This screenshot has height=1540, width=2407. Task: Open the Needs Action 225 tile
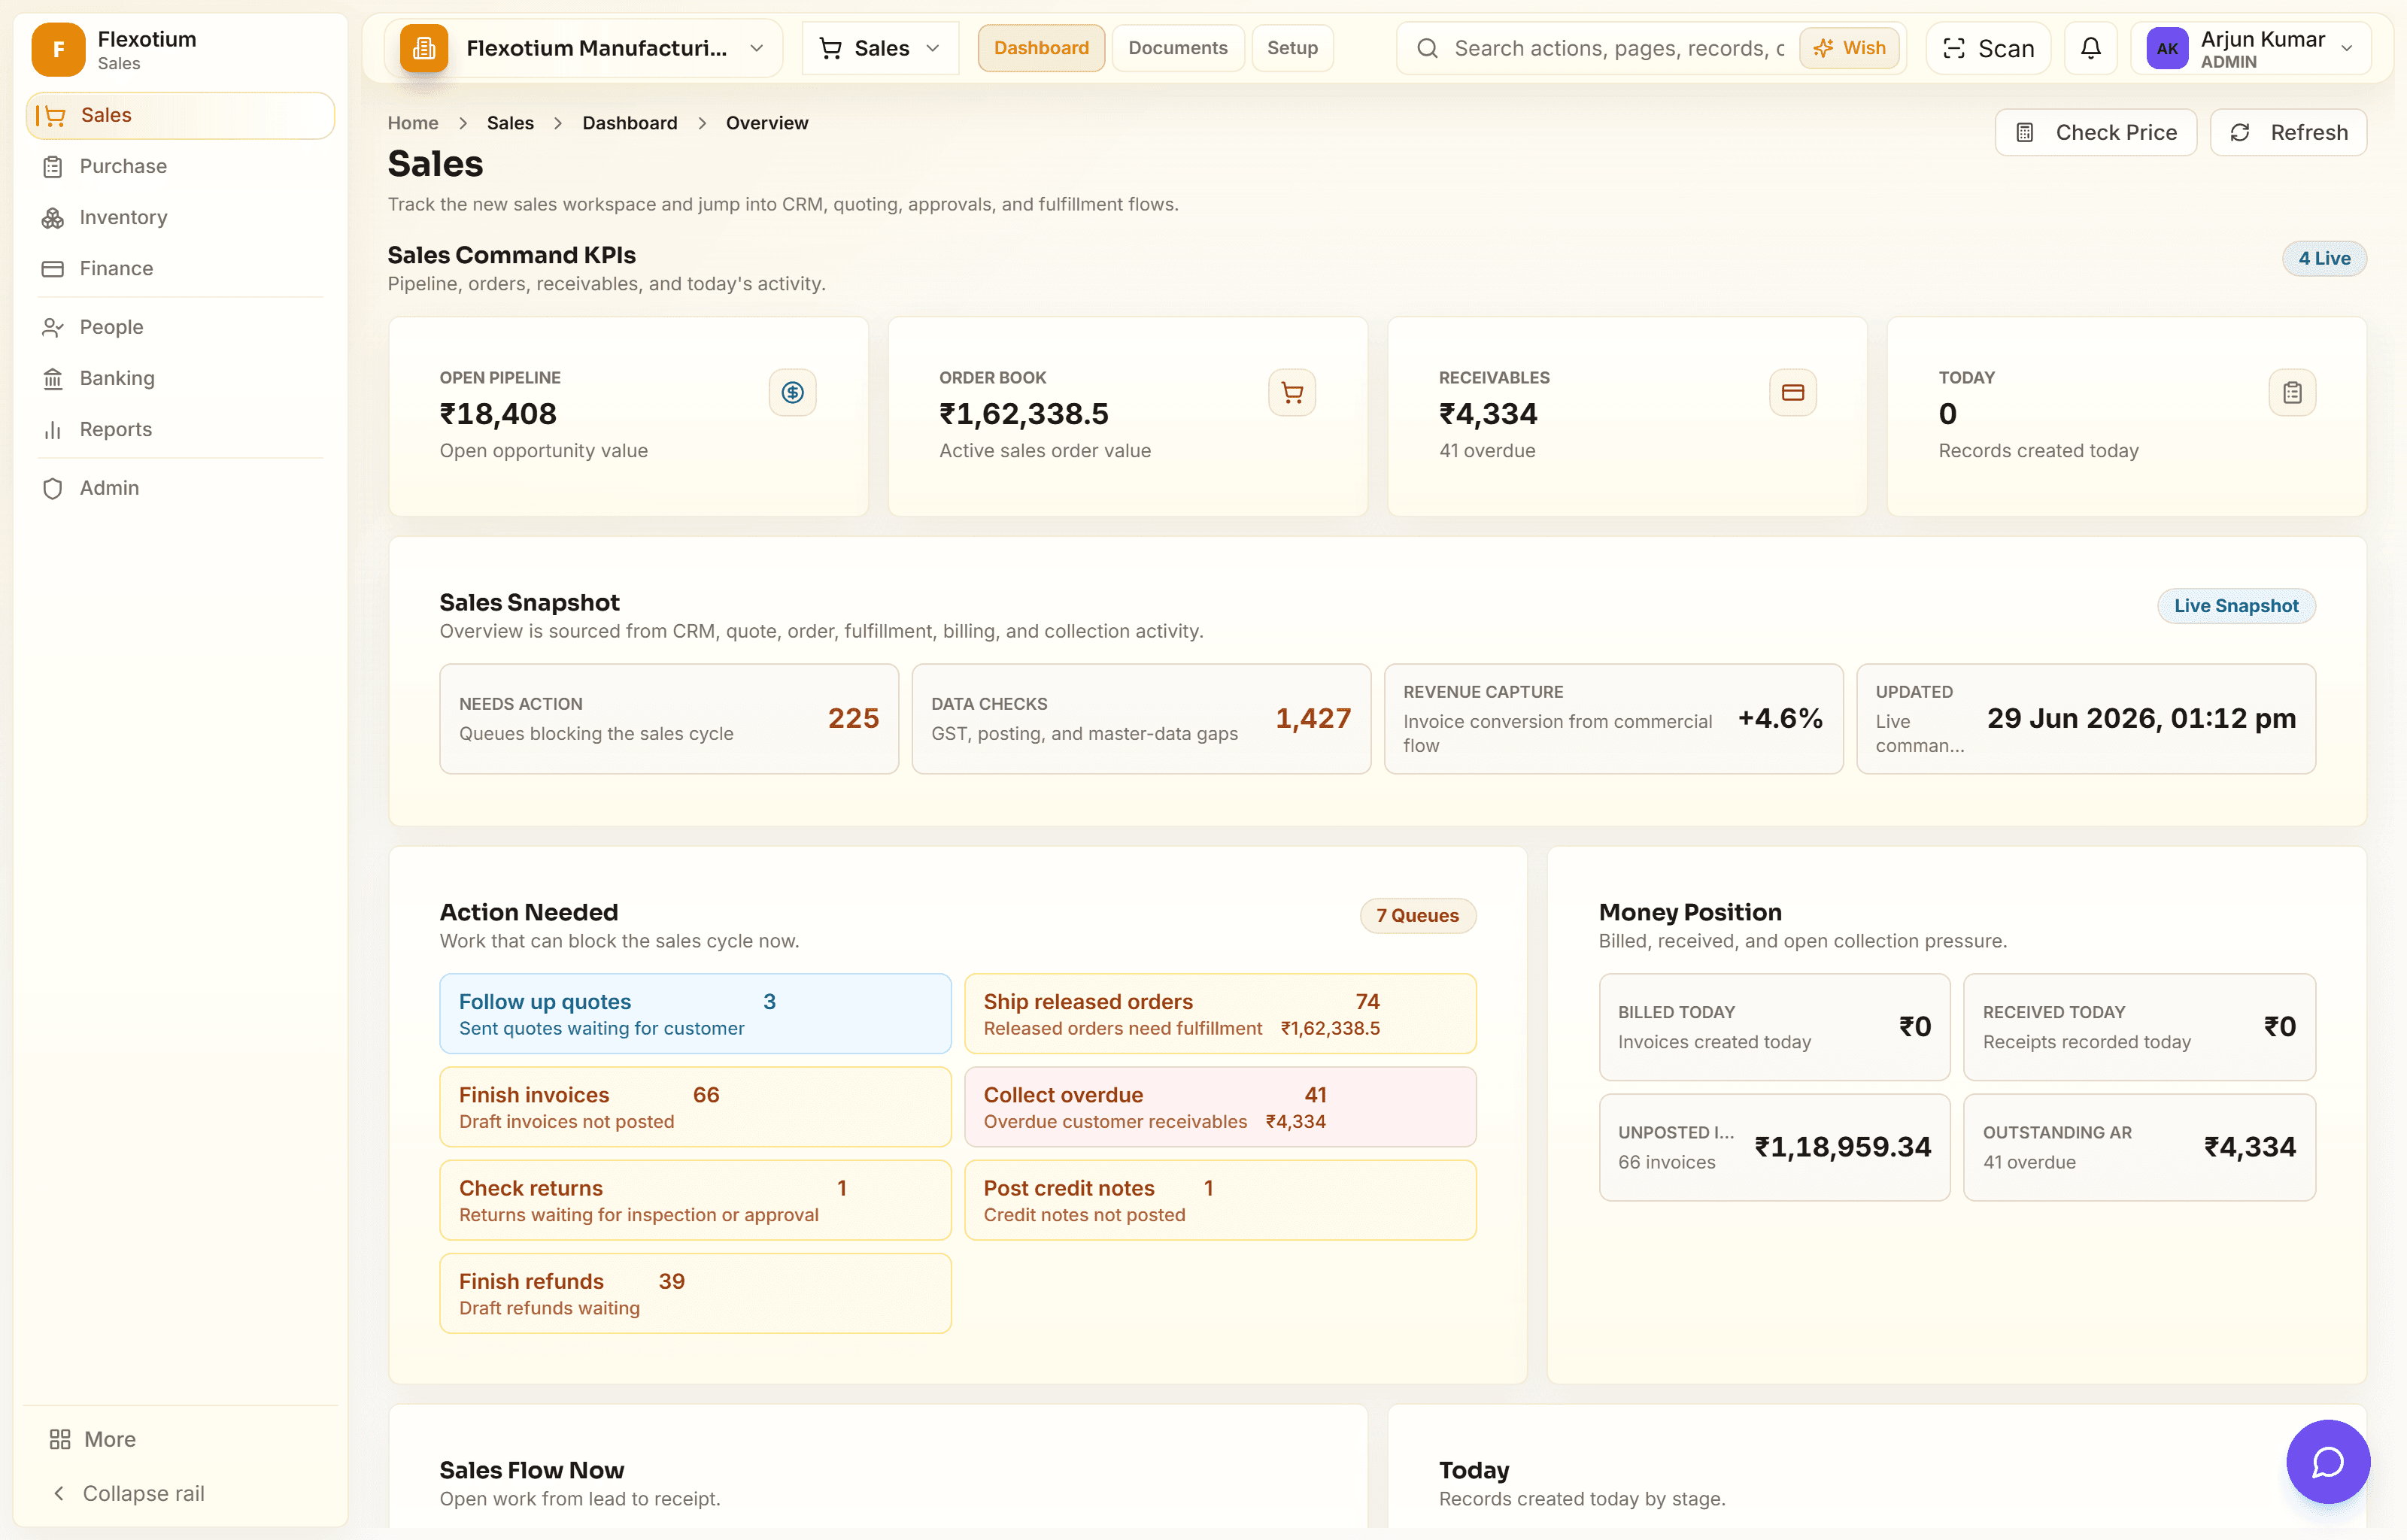[x=669, y=719]
